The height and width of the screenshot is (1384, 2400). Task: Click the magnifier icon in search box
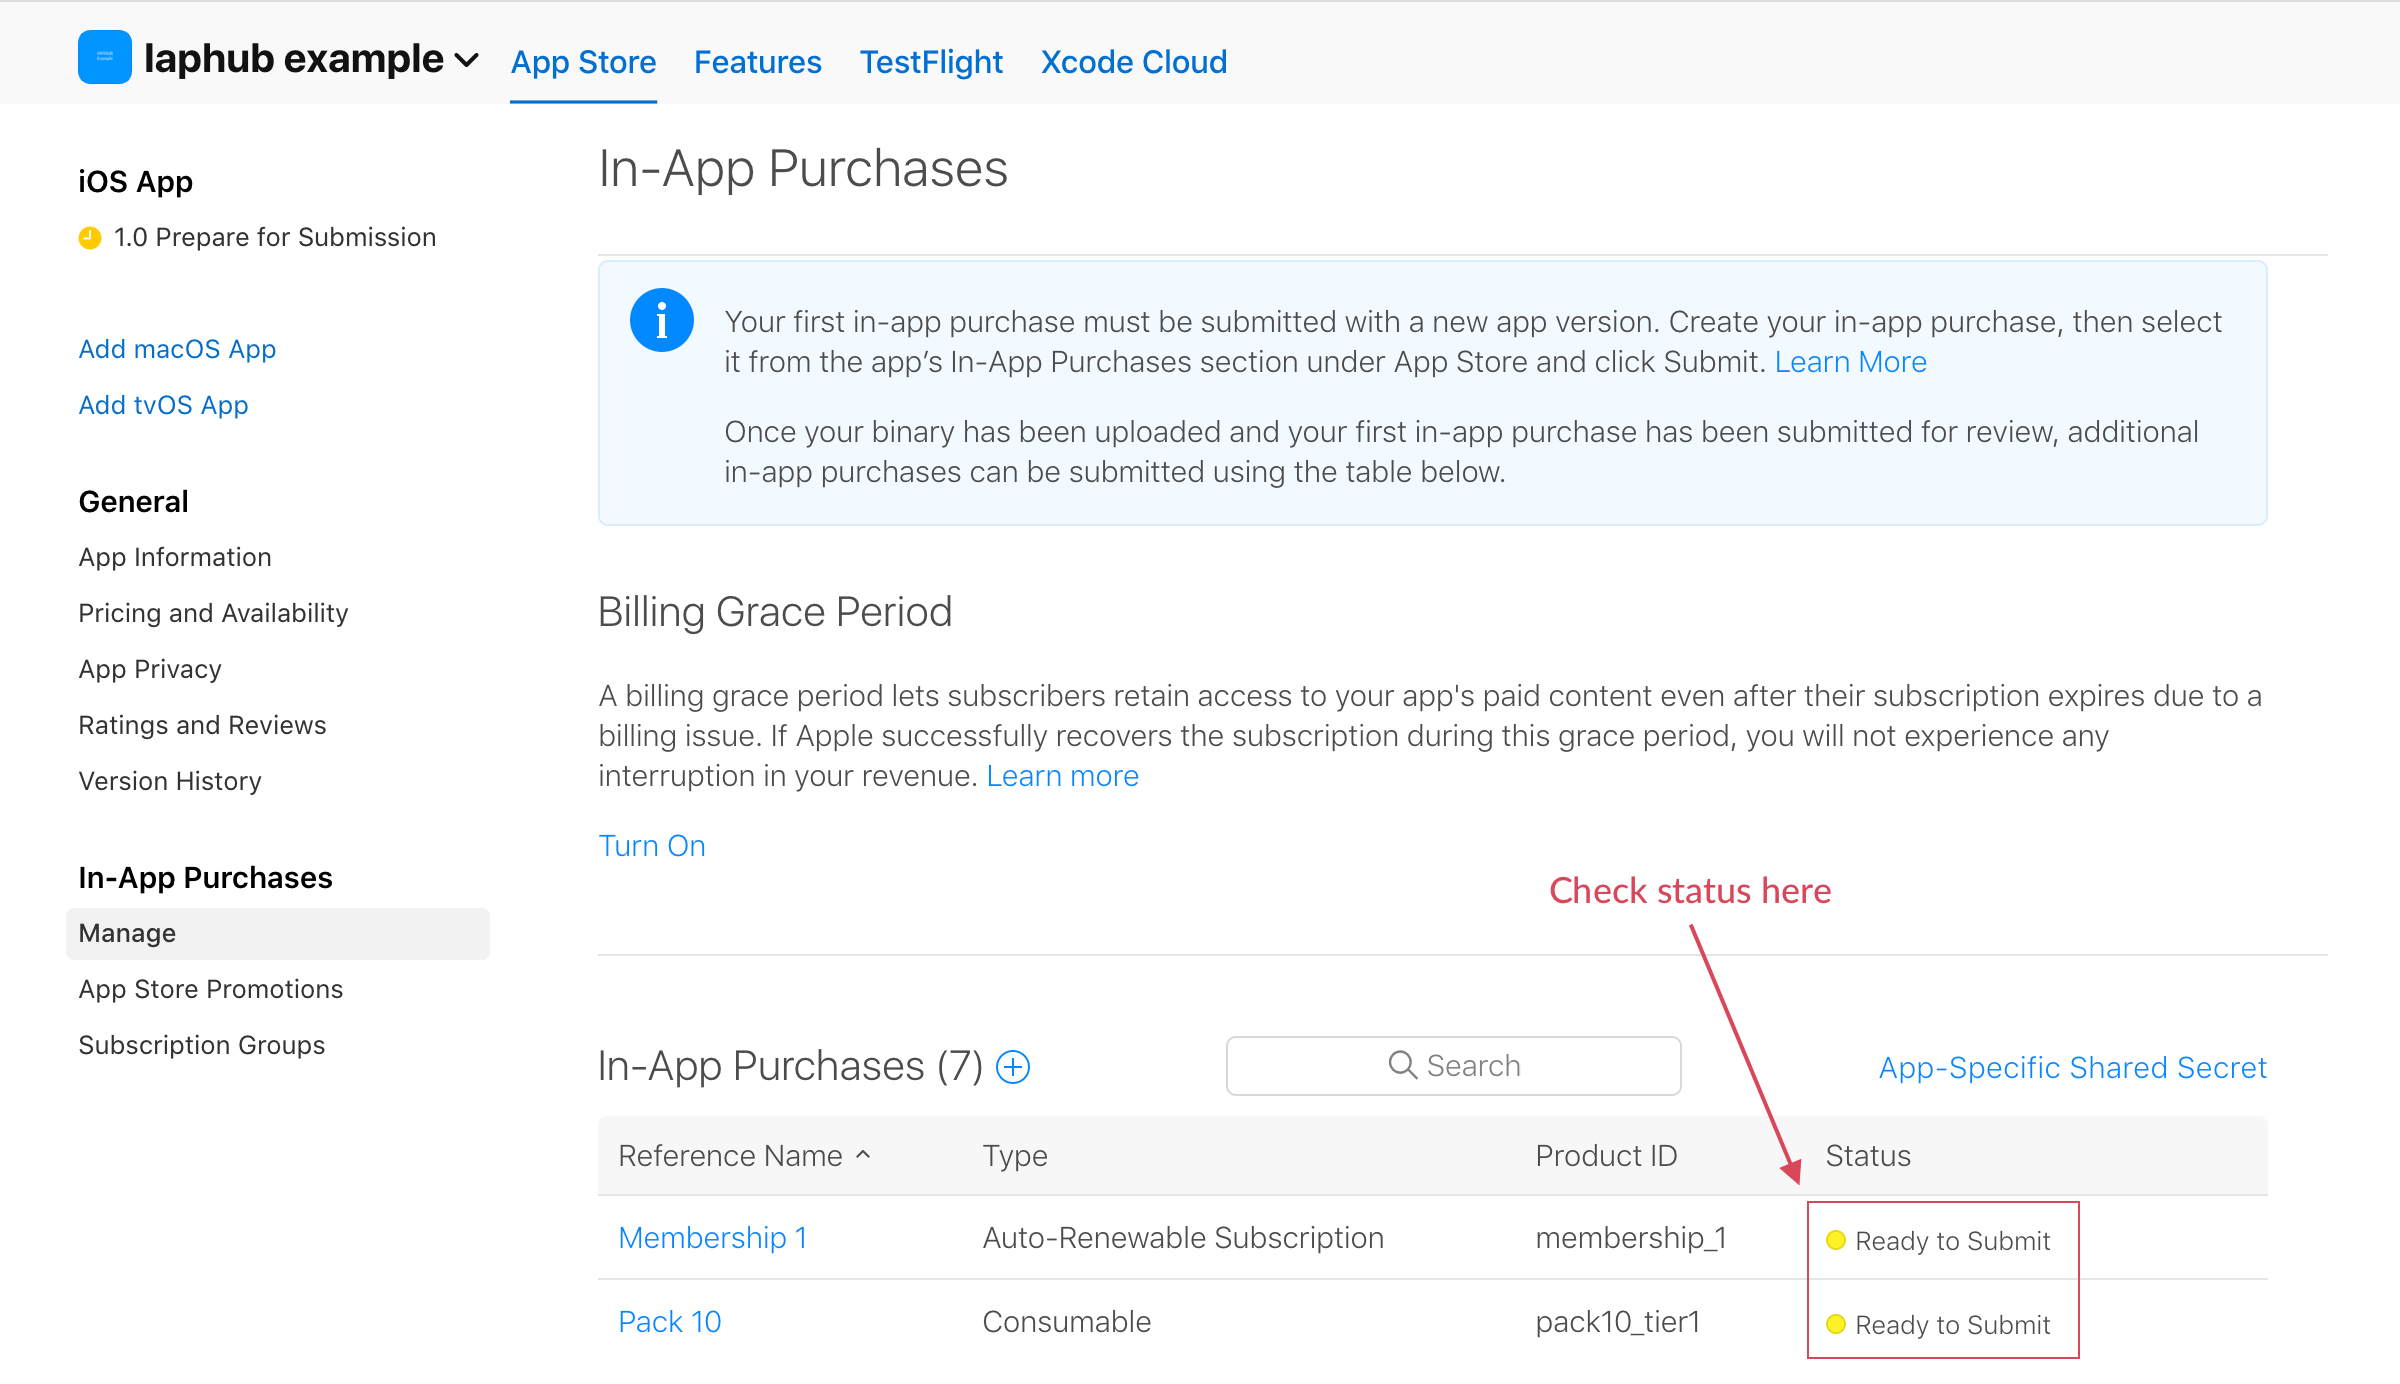coord(1402,1065)
